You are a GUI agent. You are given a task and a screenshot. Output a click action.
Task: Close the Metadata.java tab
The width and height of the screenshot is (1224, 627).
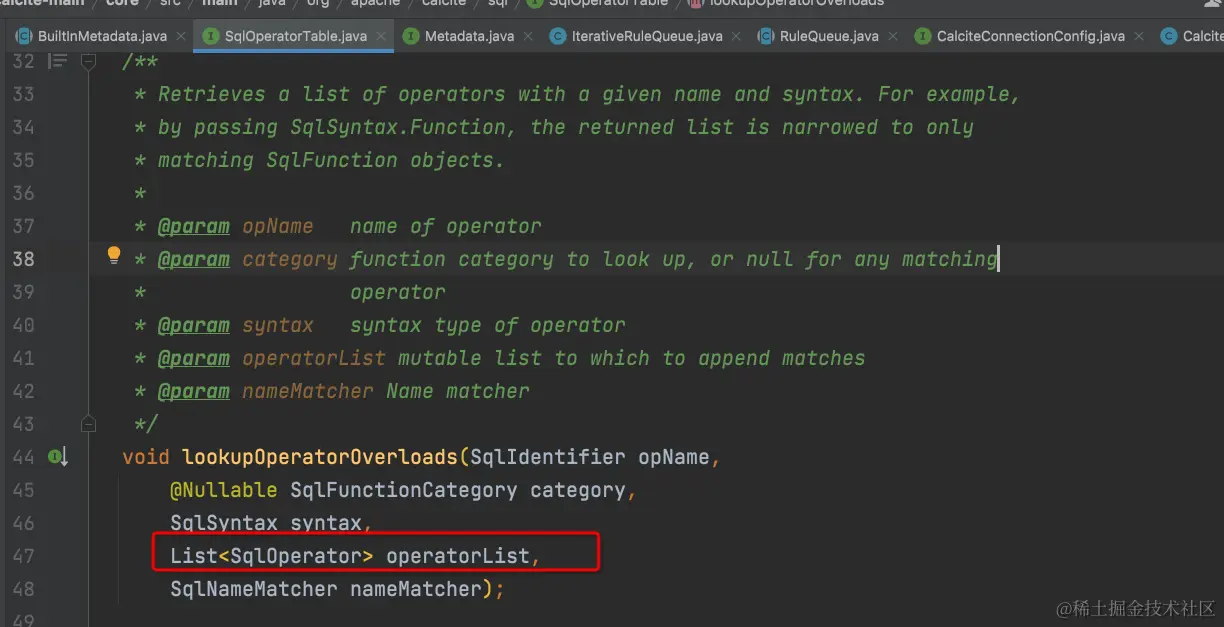click(528, 36)
